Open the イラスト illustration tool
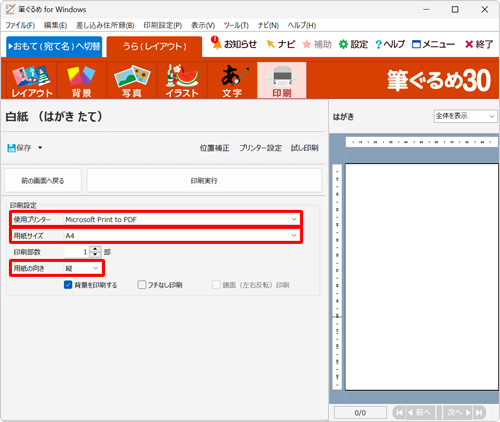The image size is (500, 422). tap(182, 80)
